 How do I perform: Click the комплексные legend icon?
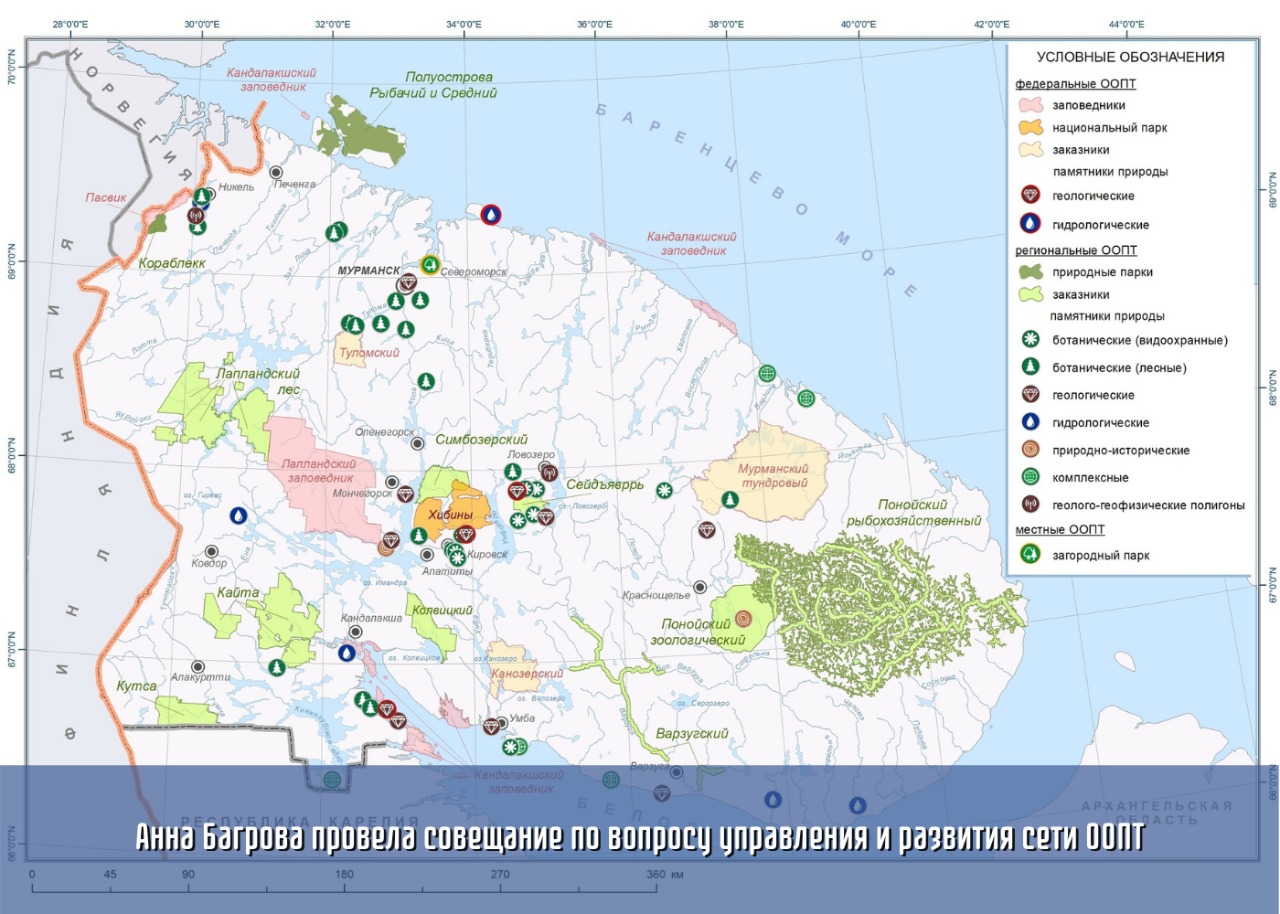click(1031, 478)
